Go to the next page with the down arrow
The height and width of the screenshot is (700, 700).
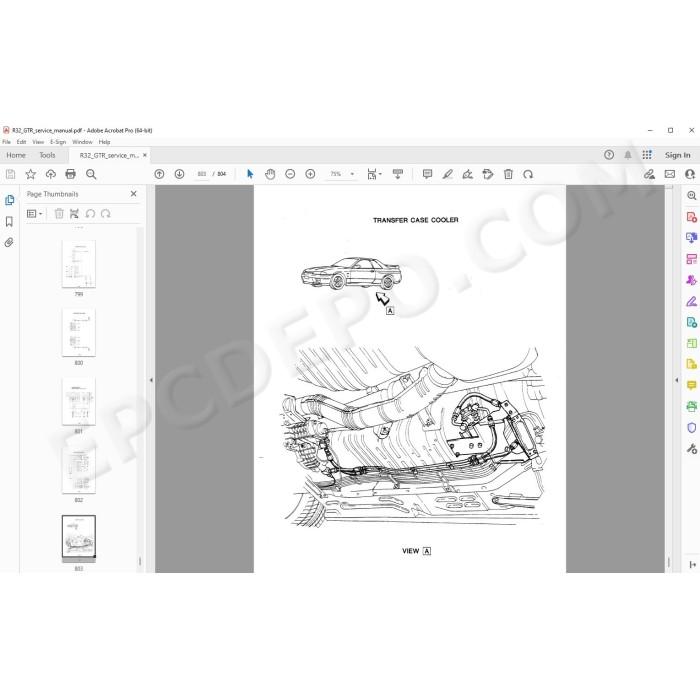(x=179, y=174)
